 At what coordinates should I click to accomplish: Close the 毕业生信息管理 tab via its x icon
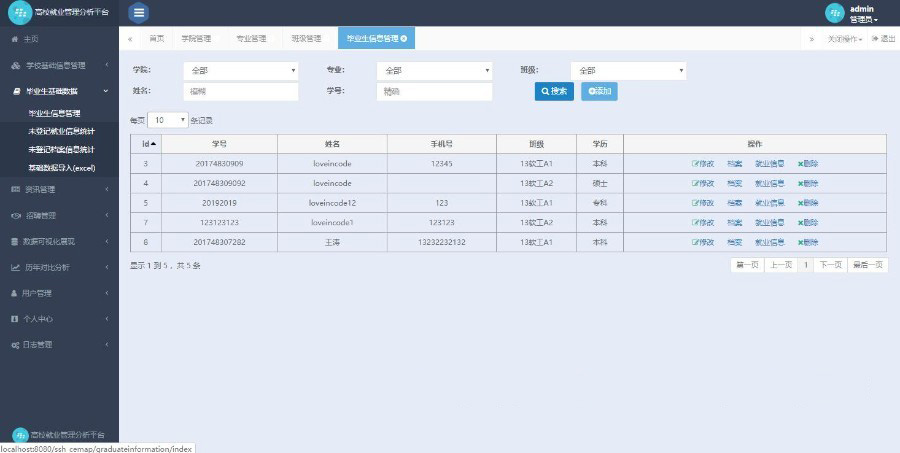[403, 39]
